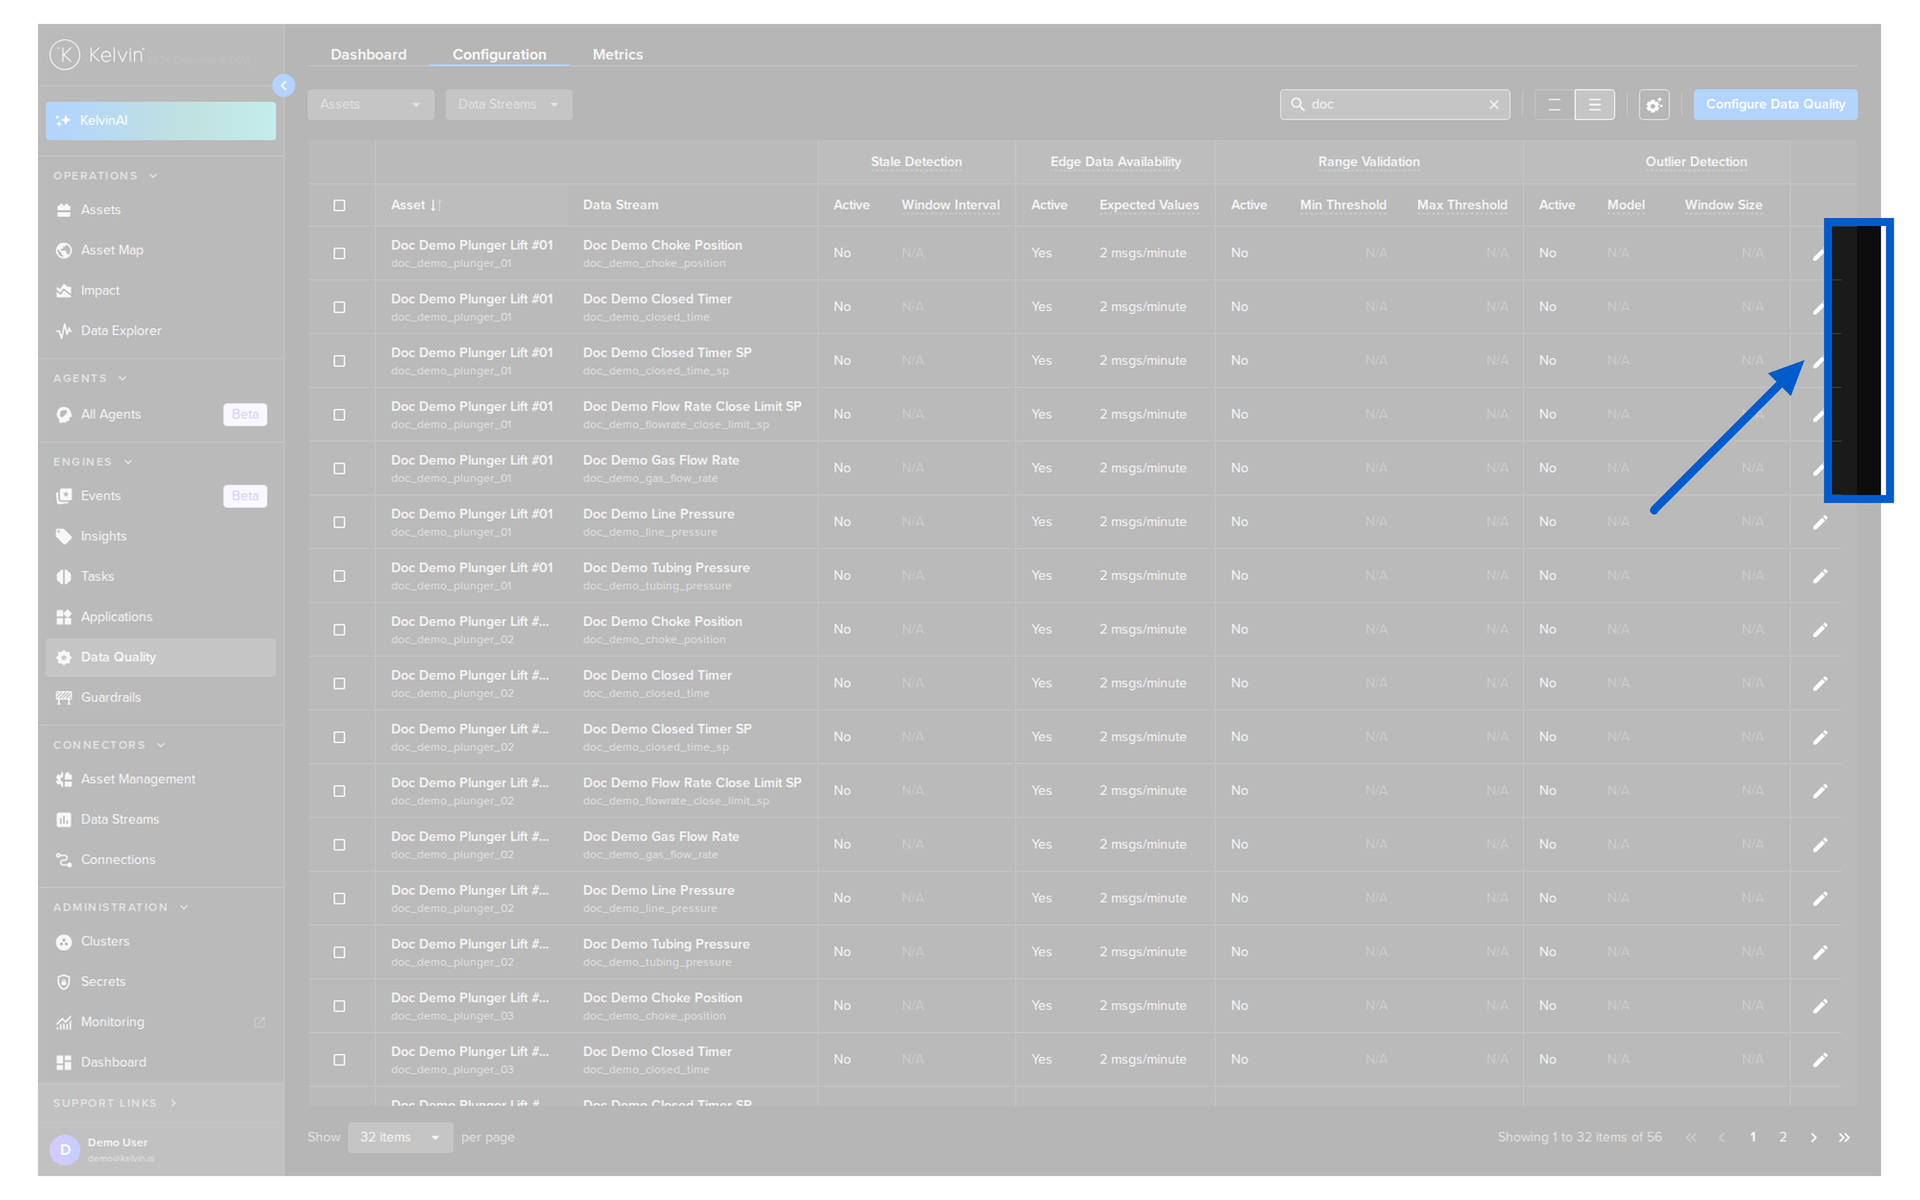Screen dimensions: 1920x1200
Task: Open Guardrails page
Action: [x=160, y=698]
